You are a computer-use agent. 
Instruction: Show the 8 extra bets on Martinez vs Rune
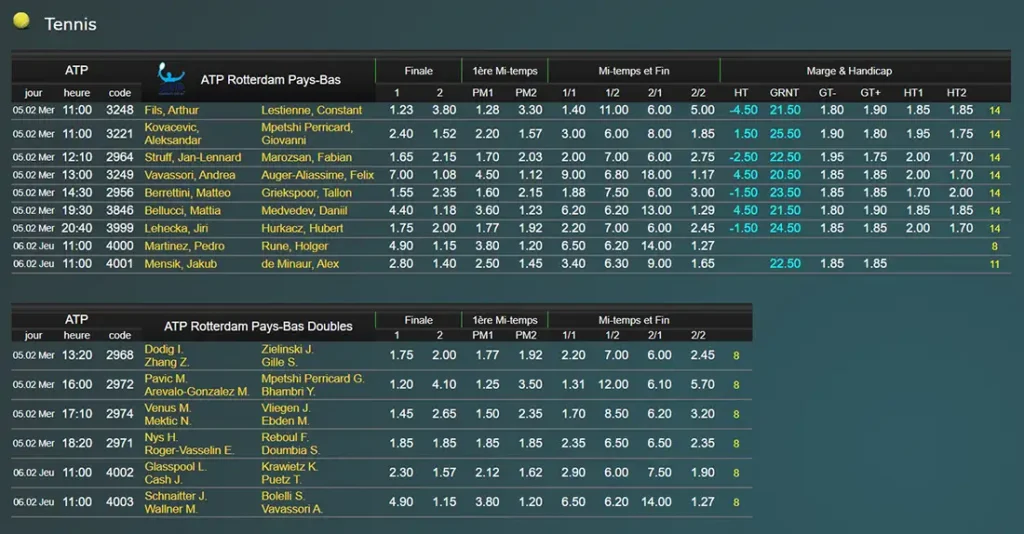[994, 246]
